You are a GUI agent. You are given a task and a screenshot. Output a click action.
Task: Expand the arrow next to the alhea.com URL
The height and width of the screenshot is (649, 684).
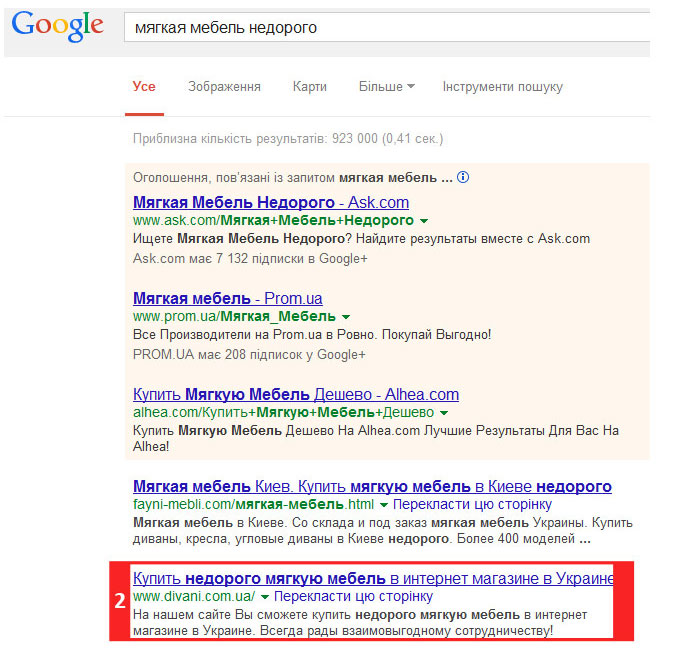pyautogui.click(x=444, y=413)
